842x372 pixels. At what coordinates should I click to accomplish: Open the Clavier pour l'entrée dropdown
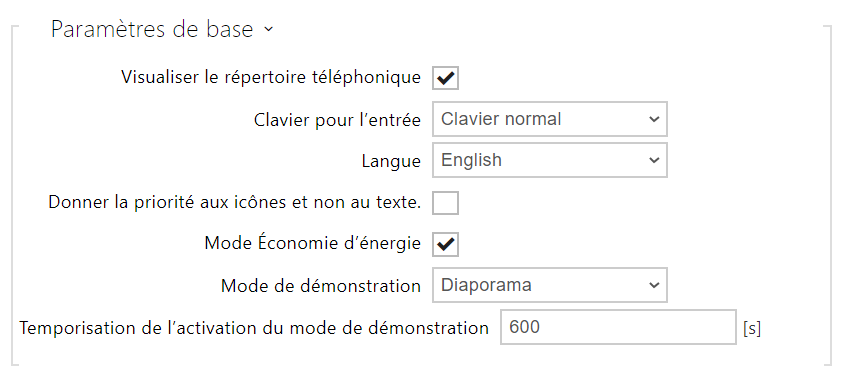pos(549,119)
